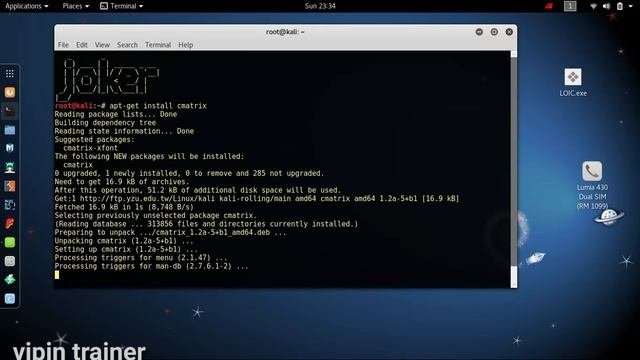Maximize the root@kali terminal window
The image size is (640, 360).
(494, 32)
